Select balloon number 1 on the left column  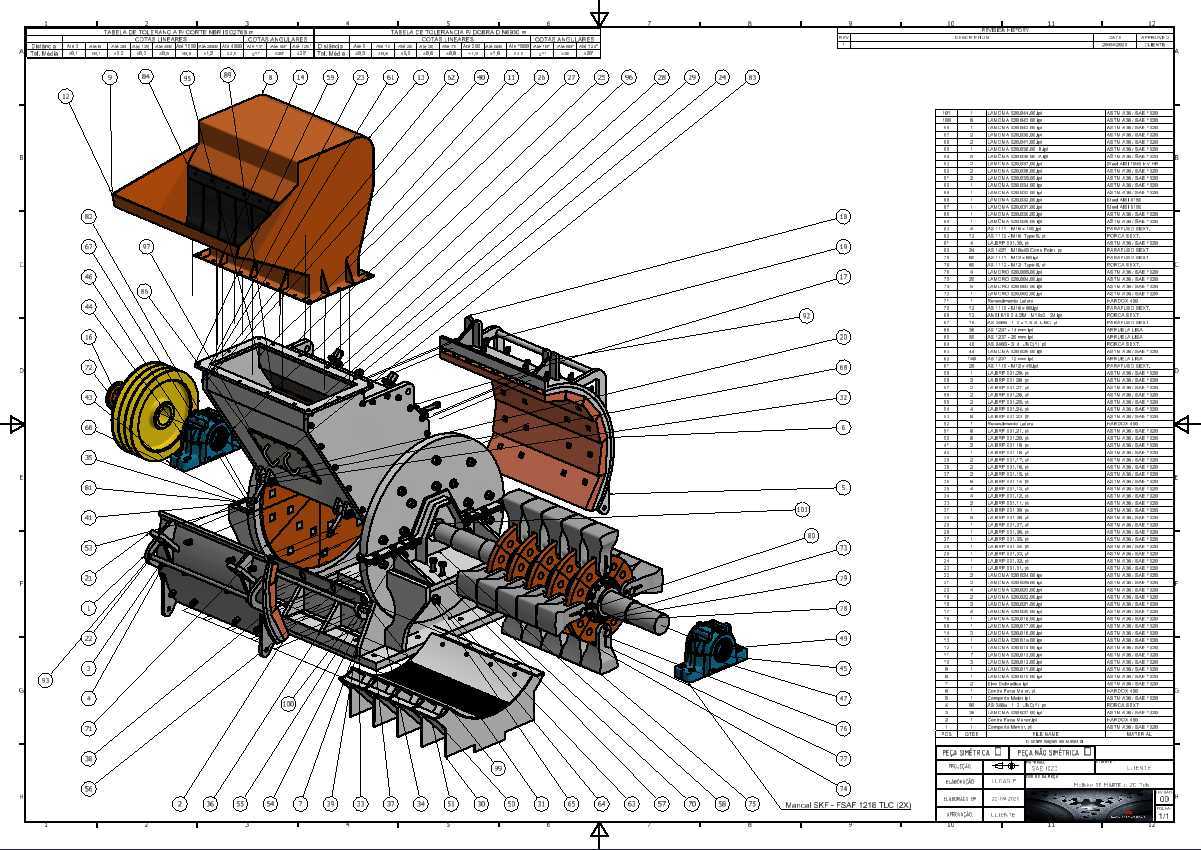click(x=89, y=607)
